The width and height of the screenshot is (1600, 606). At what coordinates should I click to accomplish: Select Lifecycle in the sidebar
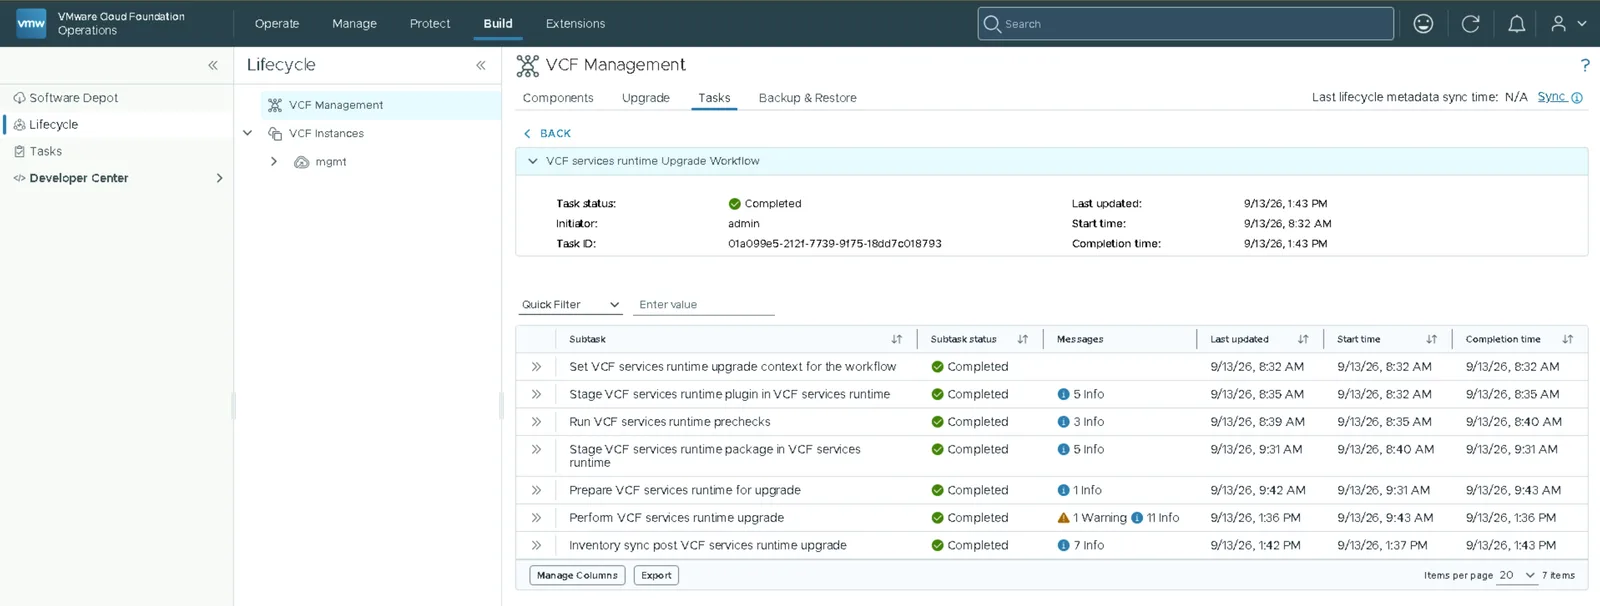(x=118, y=125)
